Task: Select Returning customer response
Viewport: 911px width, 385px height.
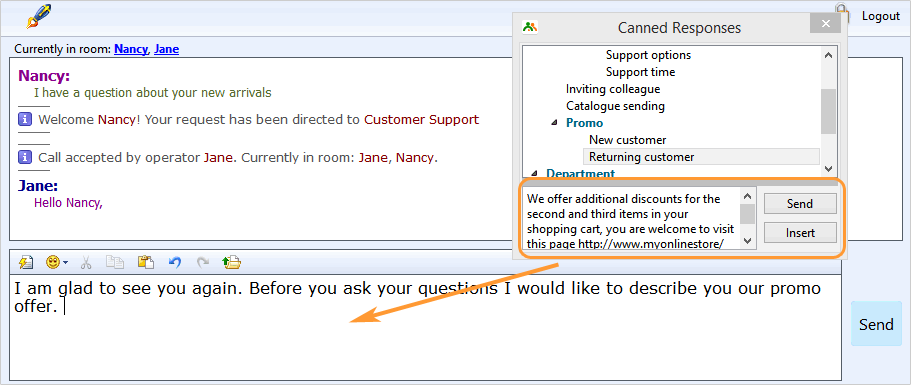Action: [701, 157]
